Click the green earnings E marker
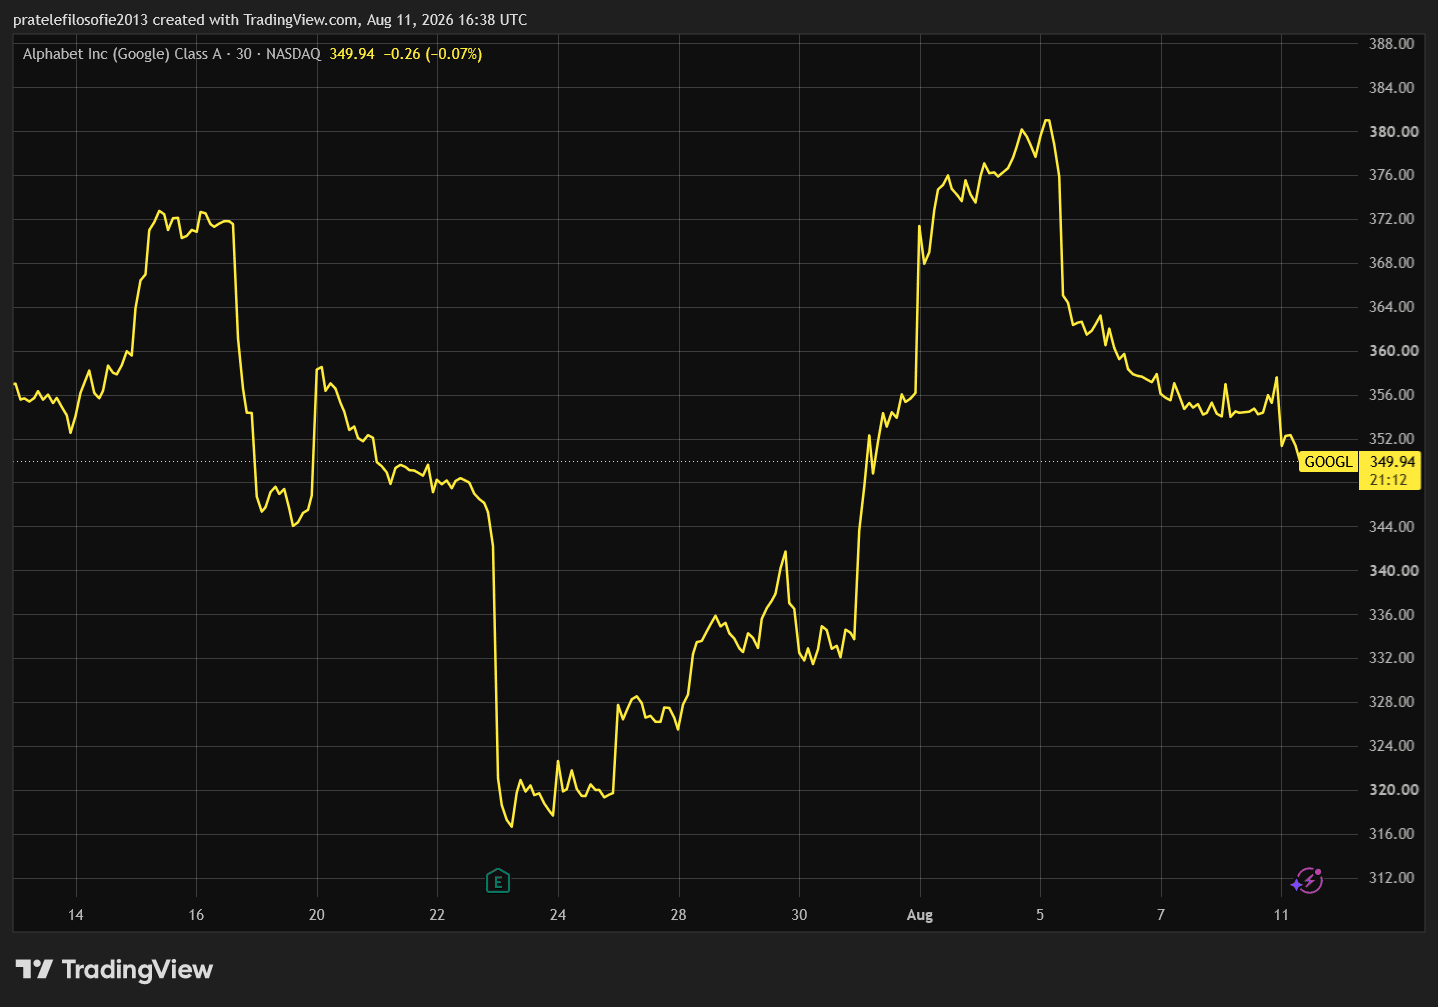1438x1007 pixels. pos(497,881)
